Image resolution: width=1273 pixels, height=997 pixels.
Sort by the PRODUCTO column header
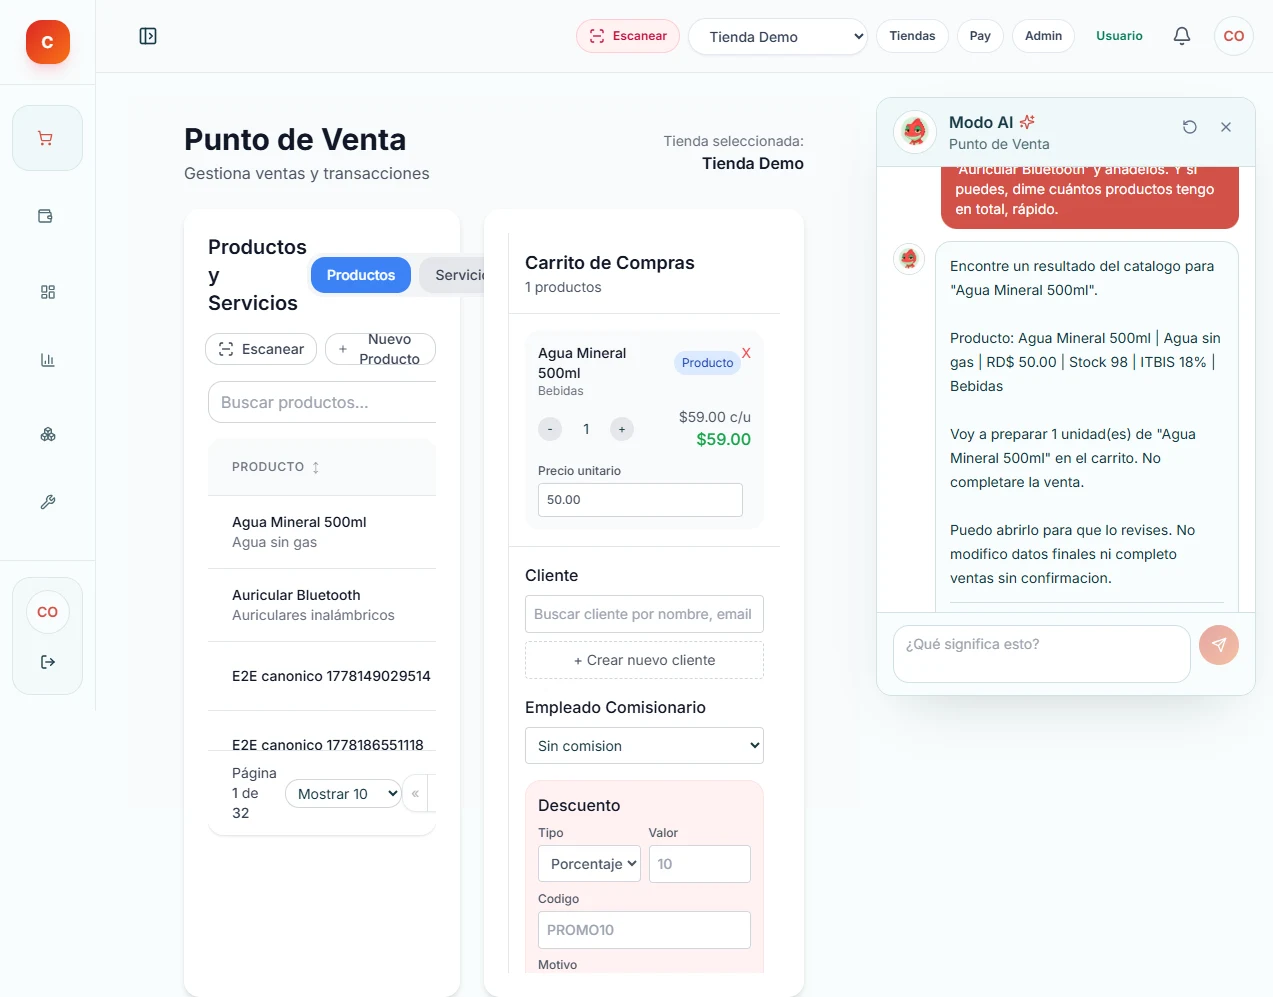[x=276, y=467]
